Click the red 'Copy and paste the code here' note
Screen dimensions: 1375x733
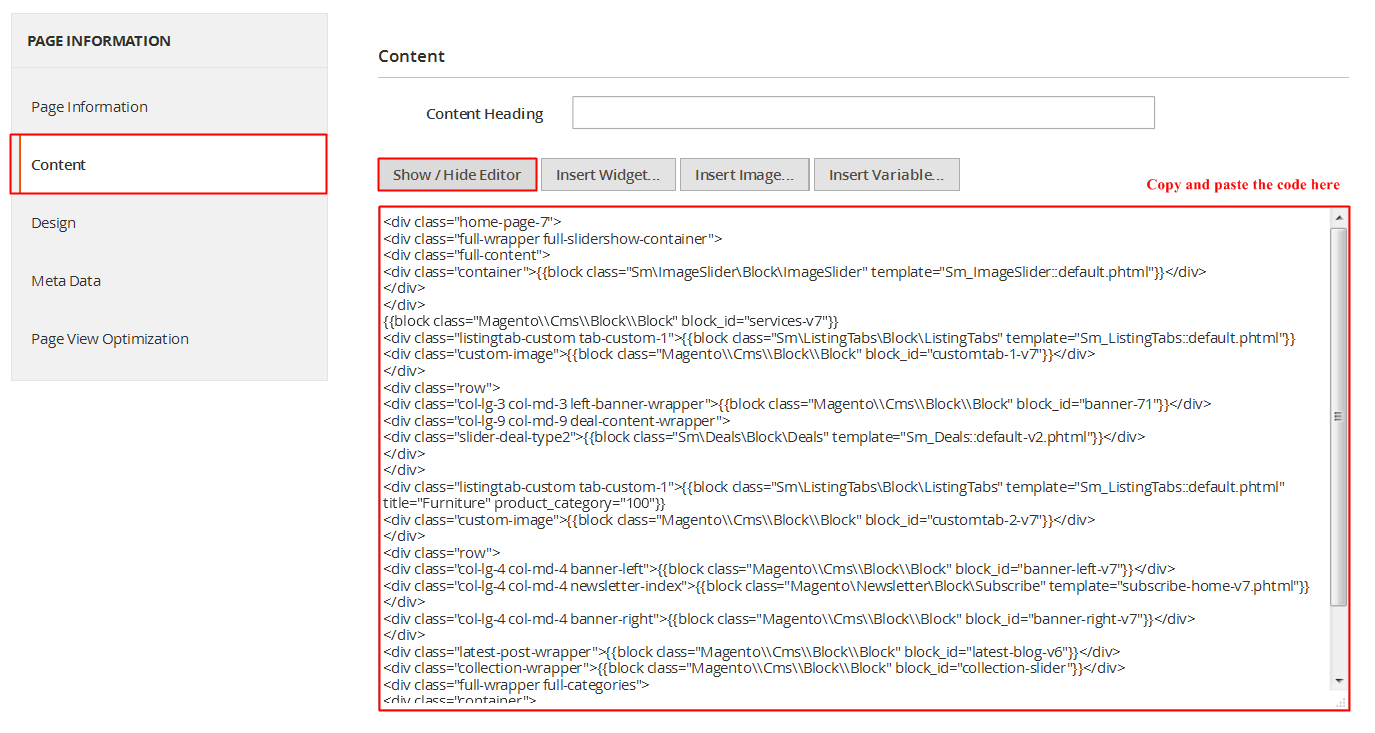coord(1243,185)
